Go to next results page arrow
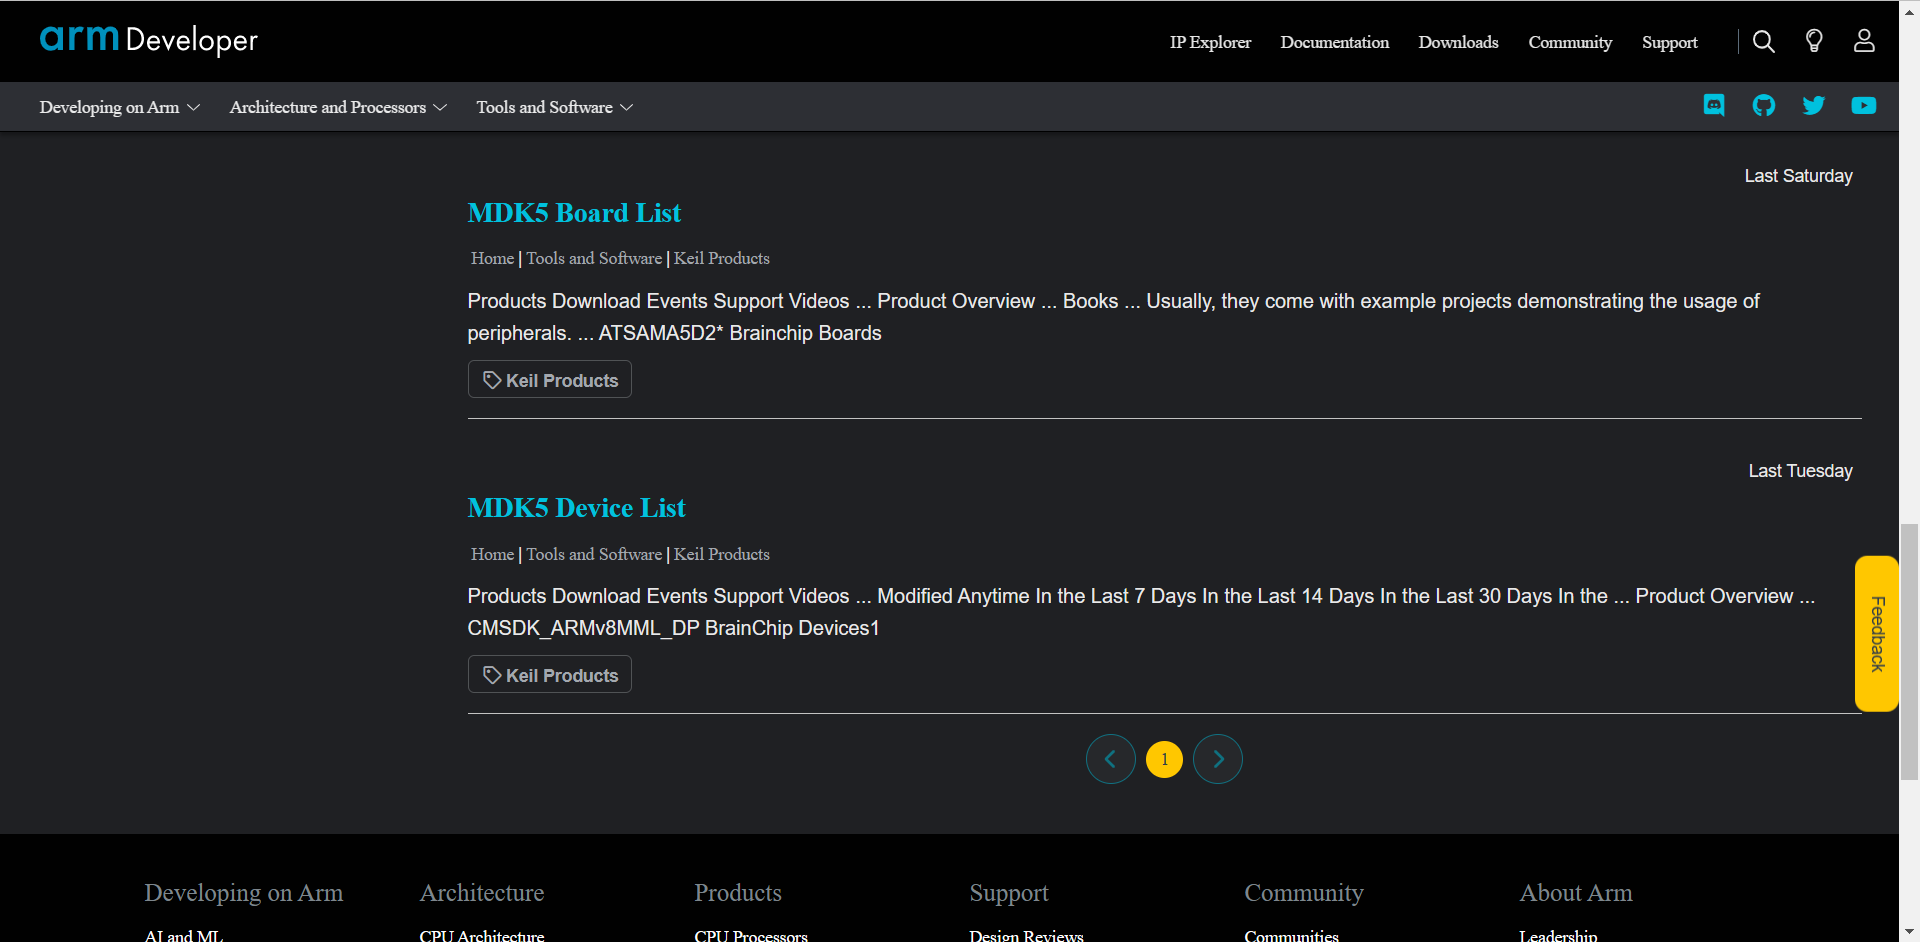The image size is (1920, 942). pos(1218,759)
